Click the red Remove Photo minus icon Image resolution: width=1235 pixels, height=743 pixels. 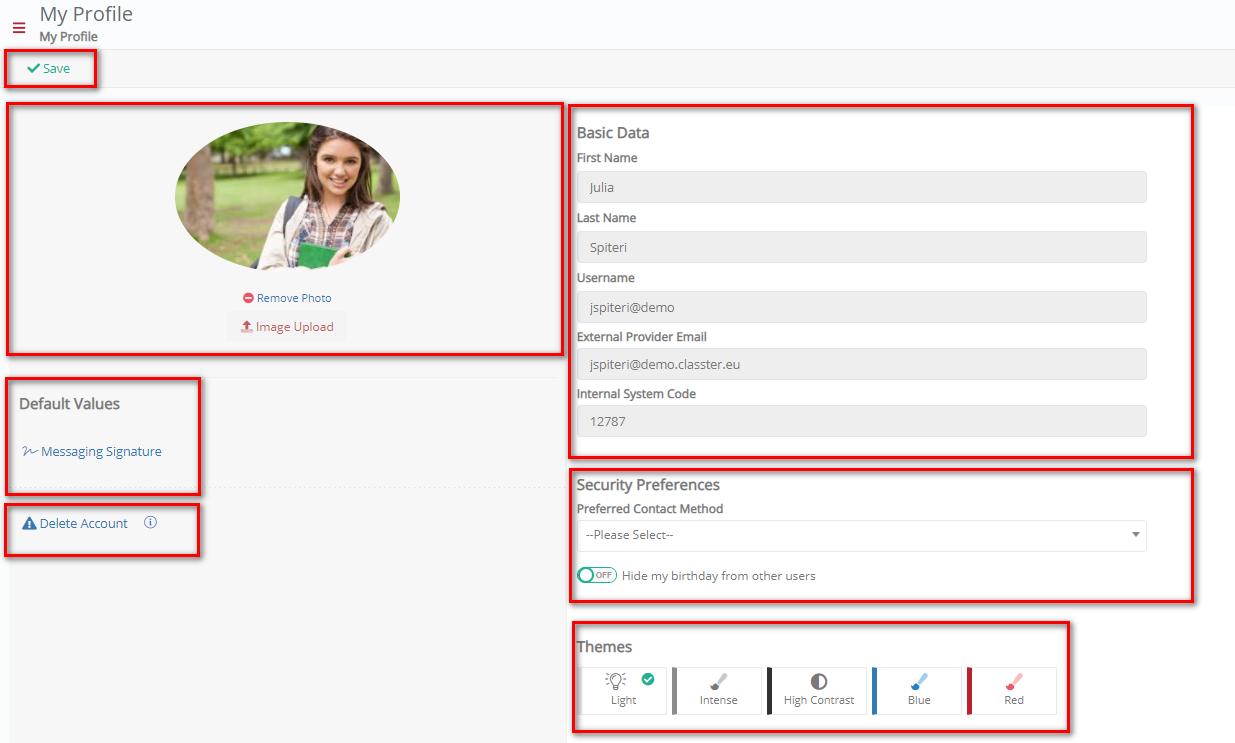248,298
